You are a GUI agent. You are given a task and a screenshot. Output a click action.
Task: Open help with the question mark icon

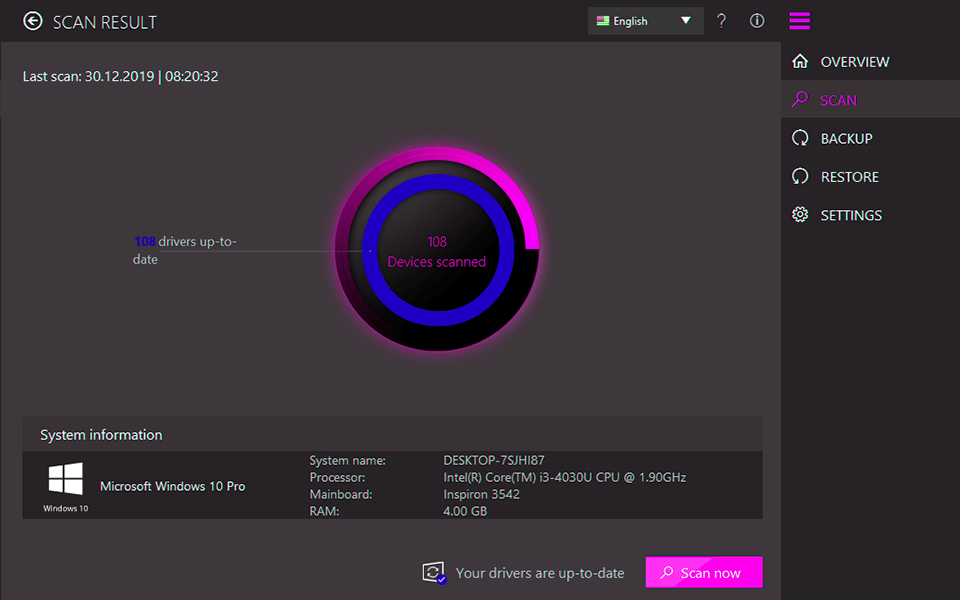click(x=721, y=20)
